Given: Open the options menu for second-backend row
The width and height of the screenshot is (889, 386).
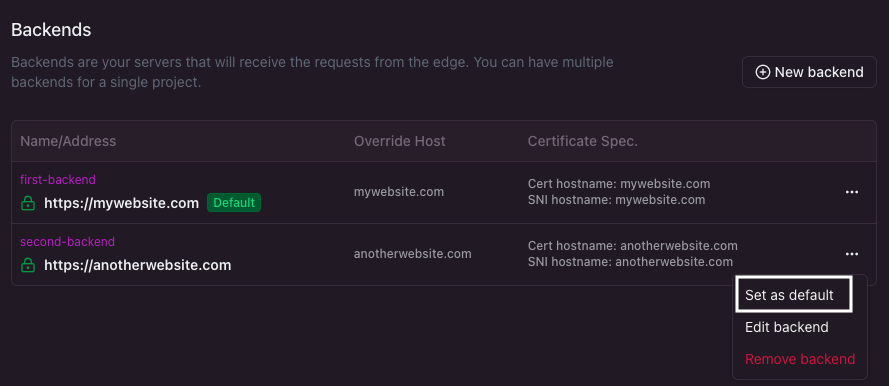Looking at the screenshot, I should (x=852, y=254).
